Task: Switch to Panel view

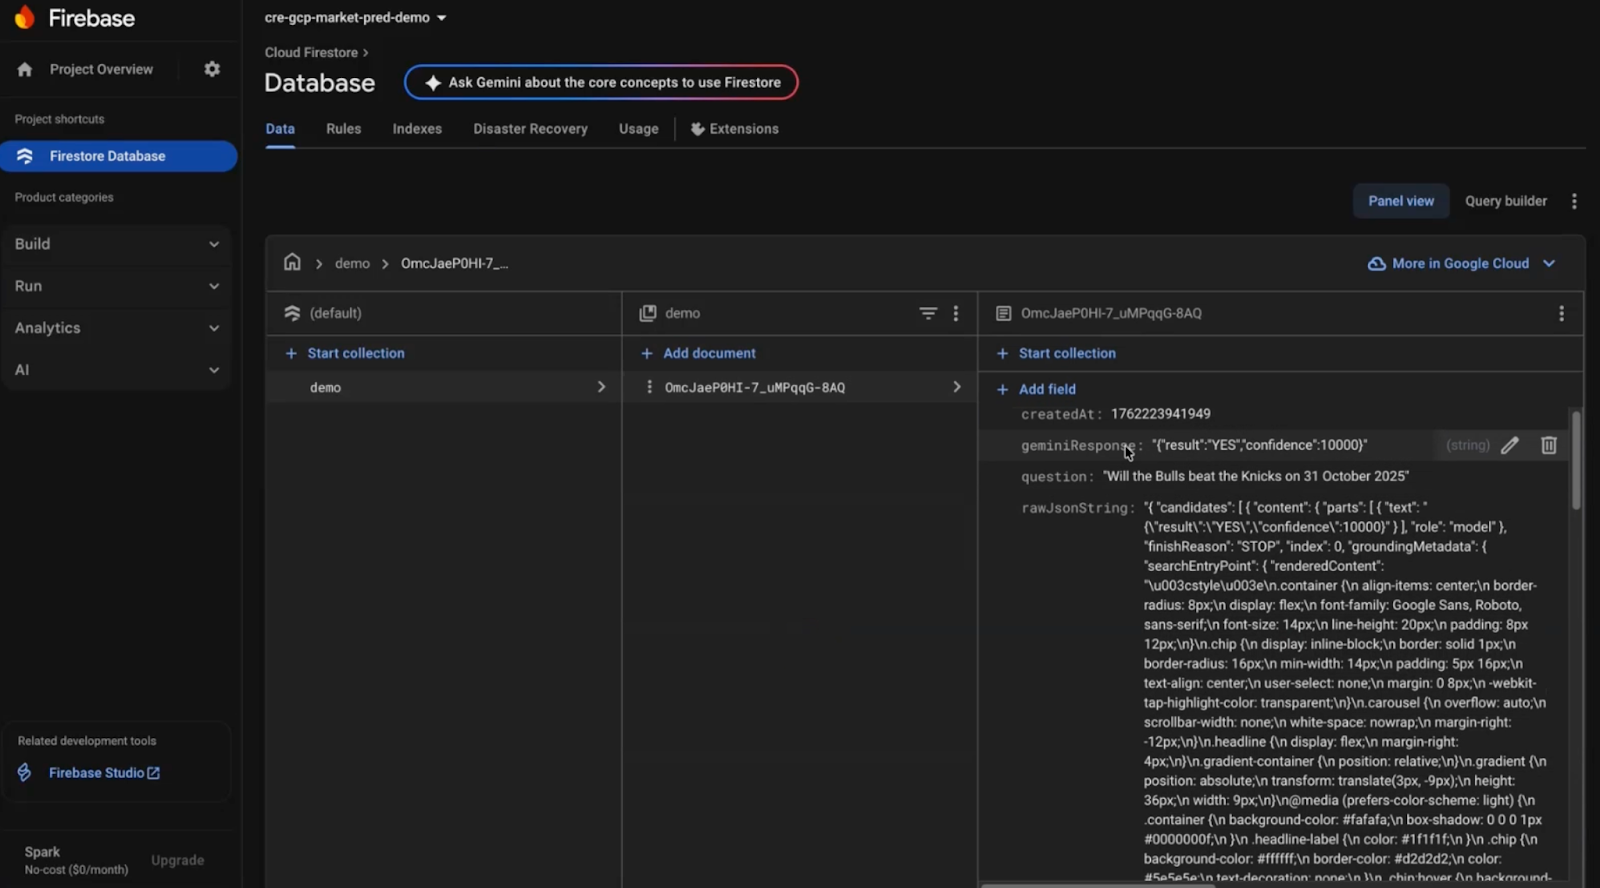Action: point(1400,201)
